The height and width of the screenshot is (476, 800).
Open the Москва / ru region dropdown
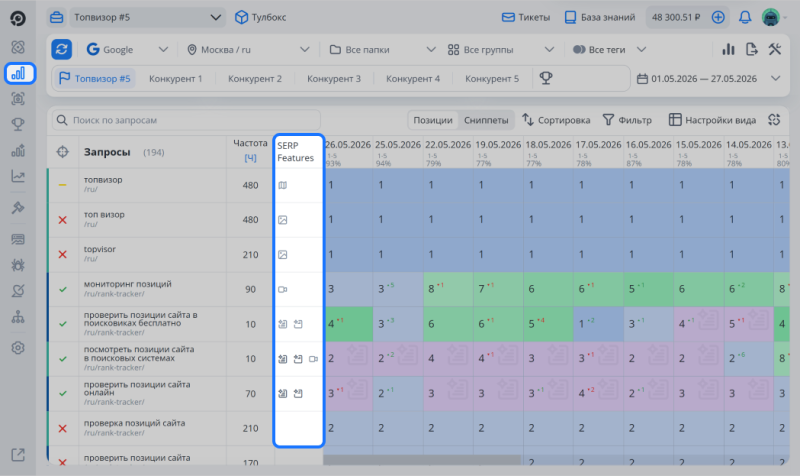coord(248,49)
